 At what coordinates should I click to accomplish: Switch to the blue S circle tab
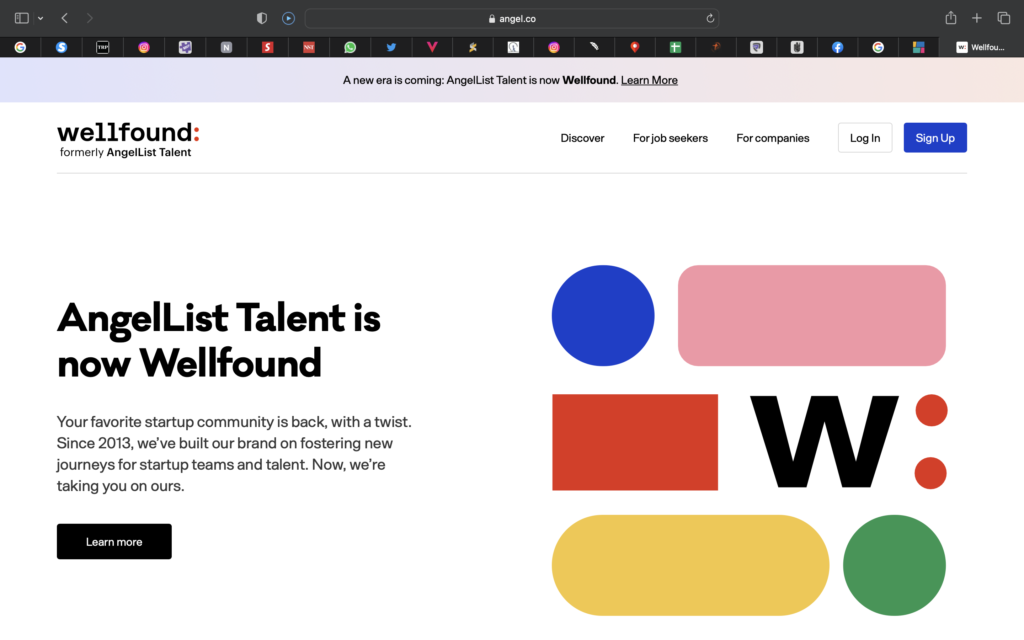(x=61, y=47)
